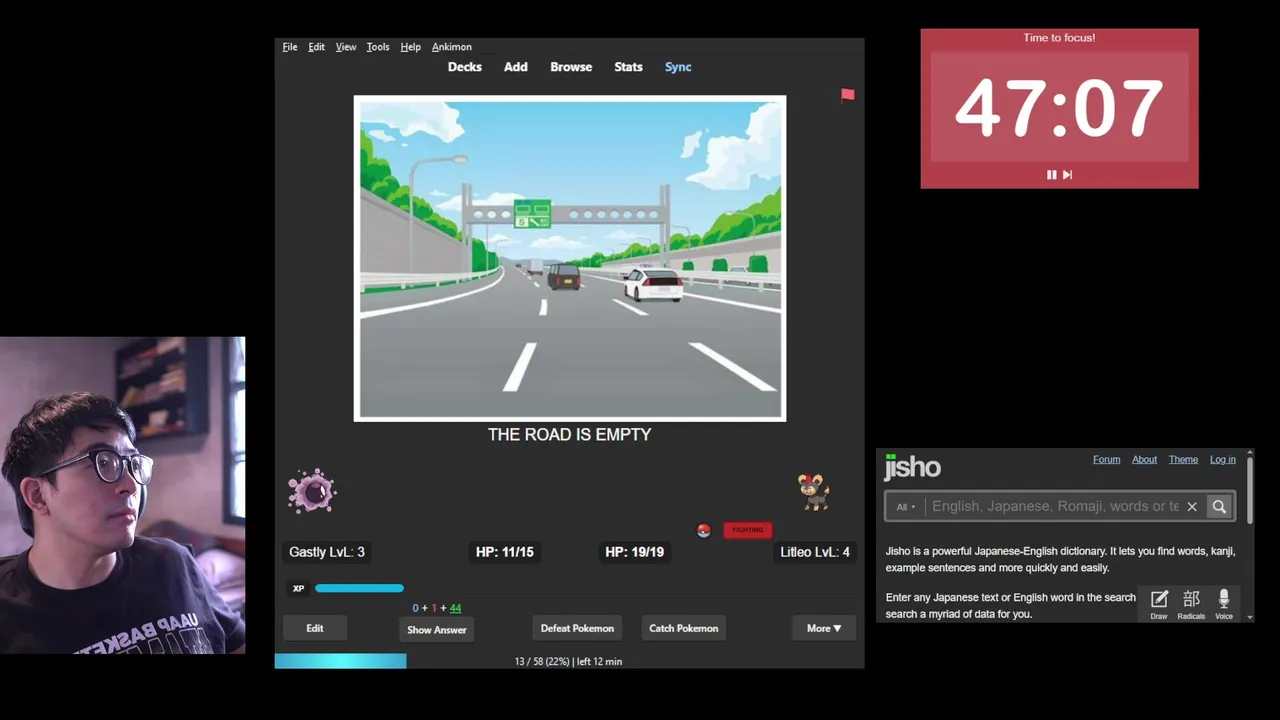Screen dimensions: 1280x720
Task: Activate Jisho Voice input
Action: click(x=1224, y=604)
